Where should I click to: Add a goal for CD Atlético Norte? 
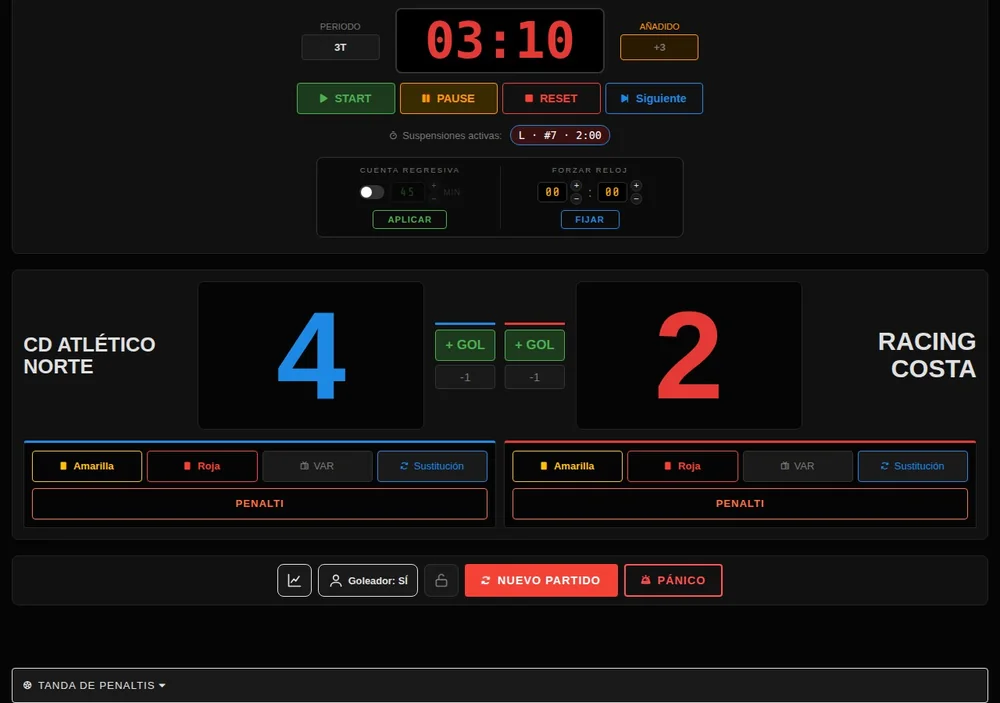[465, 345]
